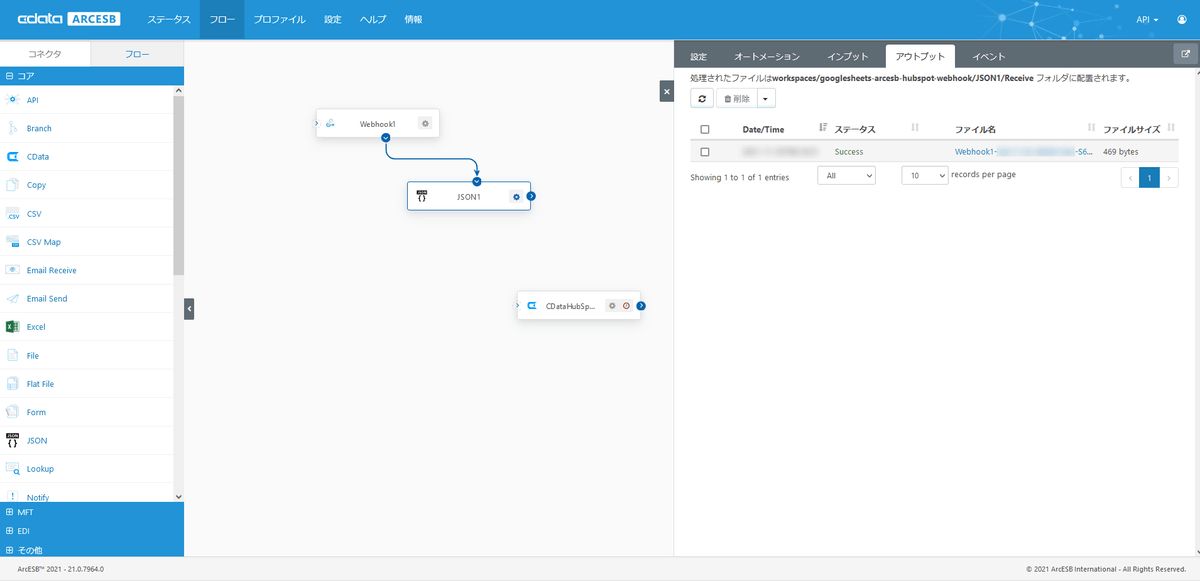Check the Success row checkbox

tap(705, 152)
